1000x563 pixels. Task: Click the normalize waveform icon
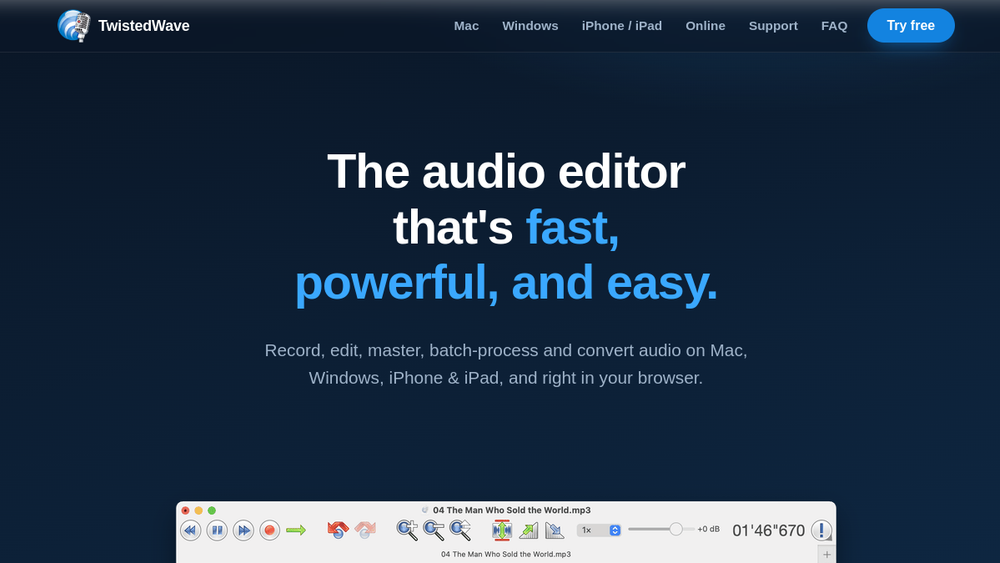click(x=502, y=530)
